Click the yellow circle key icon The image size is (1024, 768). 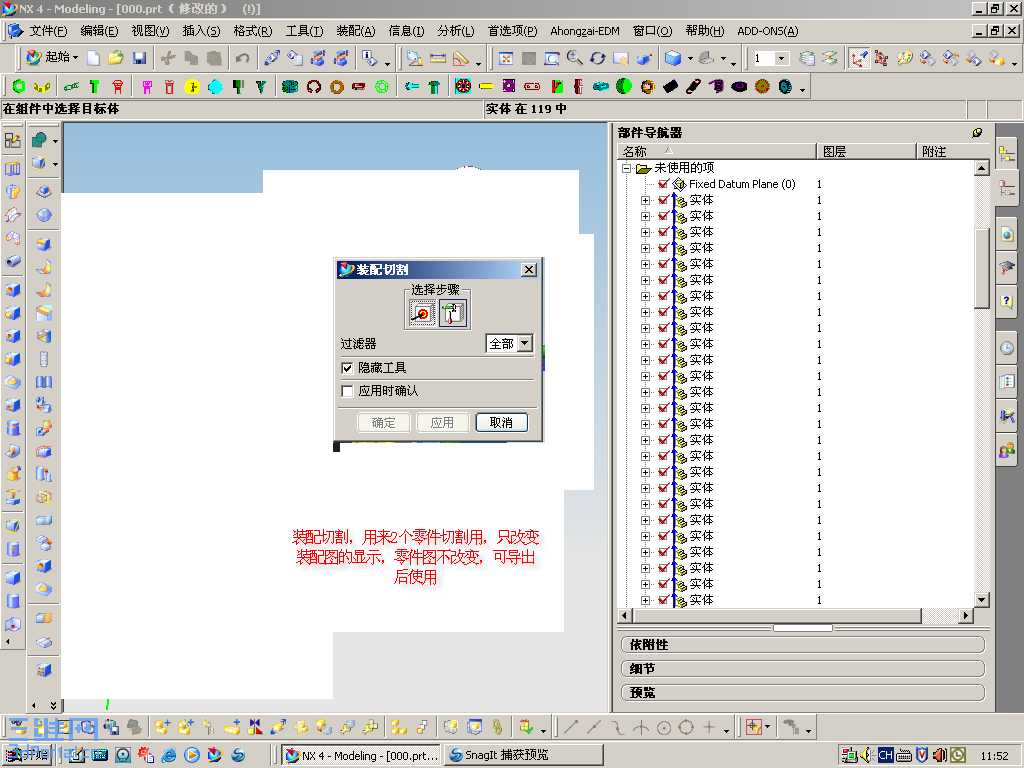pos(192,86)
